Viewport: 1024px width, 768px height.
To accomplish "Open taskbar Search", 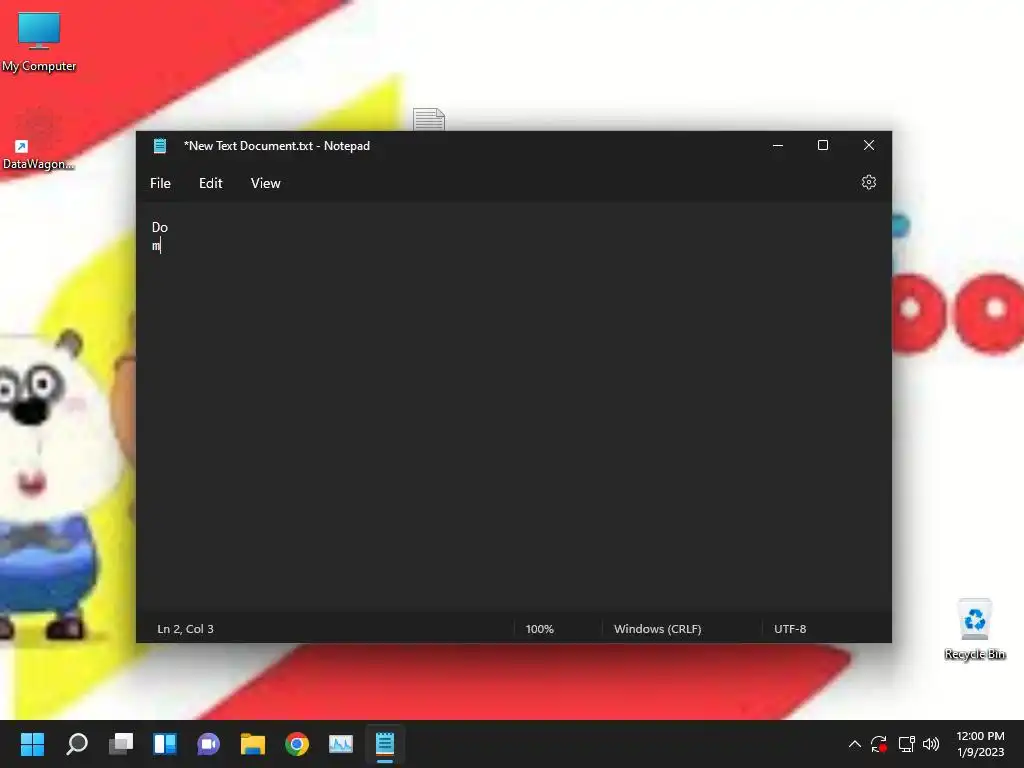I will 77,744.
